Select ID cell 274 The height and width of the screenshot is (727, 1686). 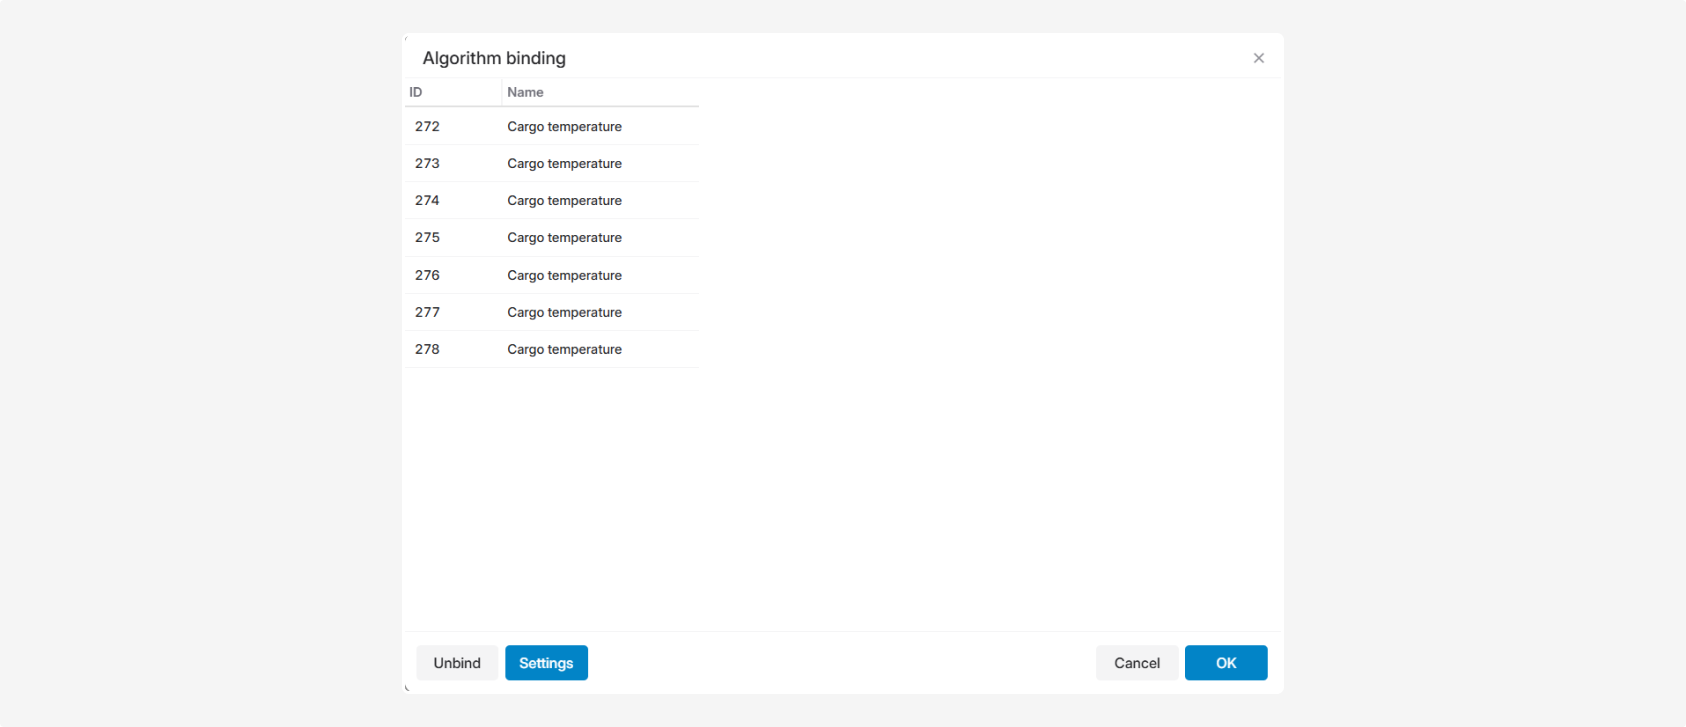pyautogui.click(x=428, y=201)
